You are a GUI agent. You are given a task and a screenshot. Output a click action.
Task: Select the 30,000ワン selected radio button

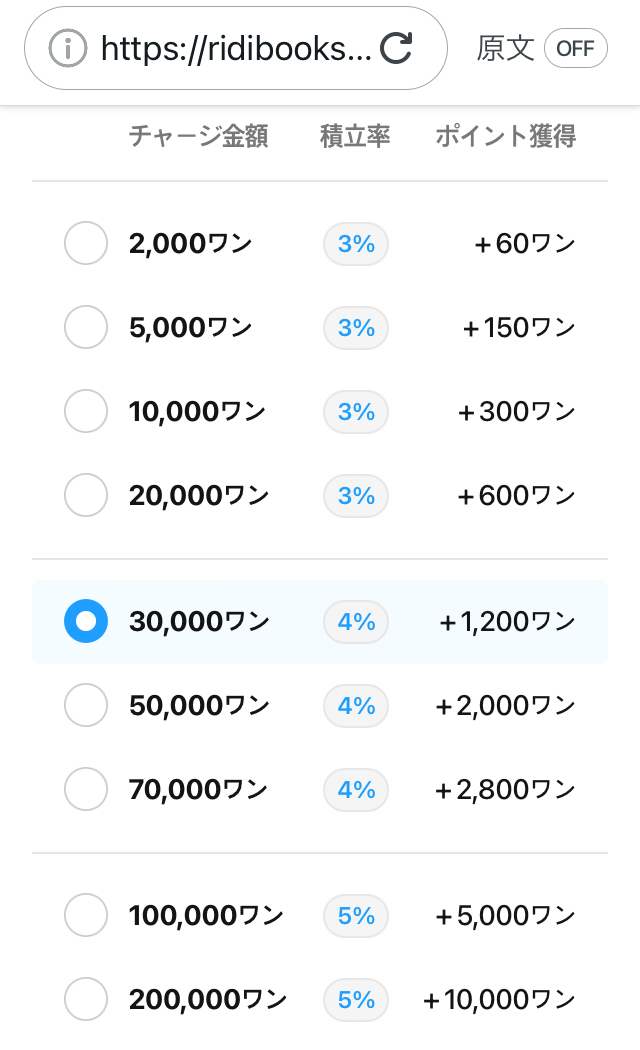pos(86,622)
